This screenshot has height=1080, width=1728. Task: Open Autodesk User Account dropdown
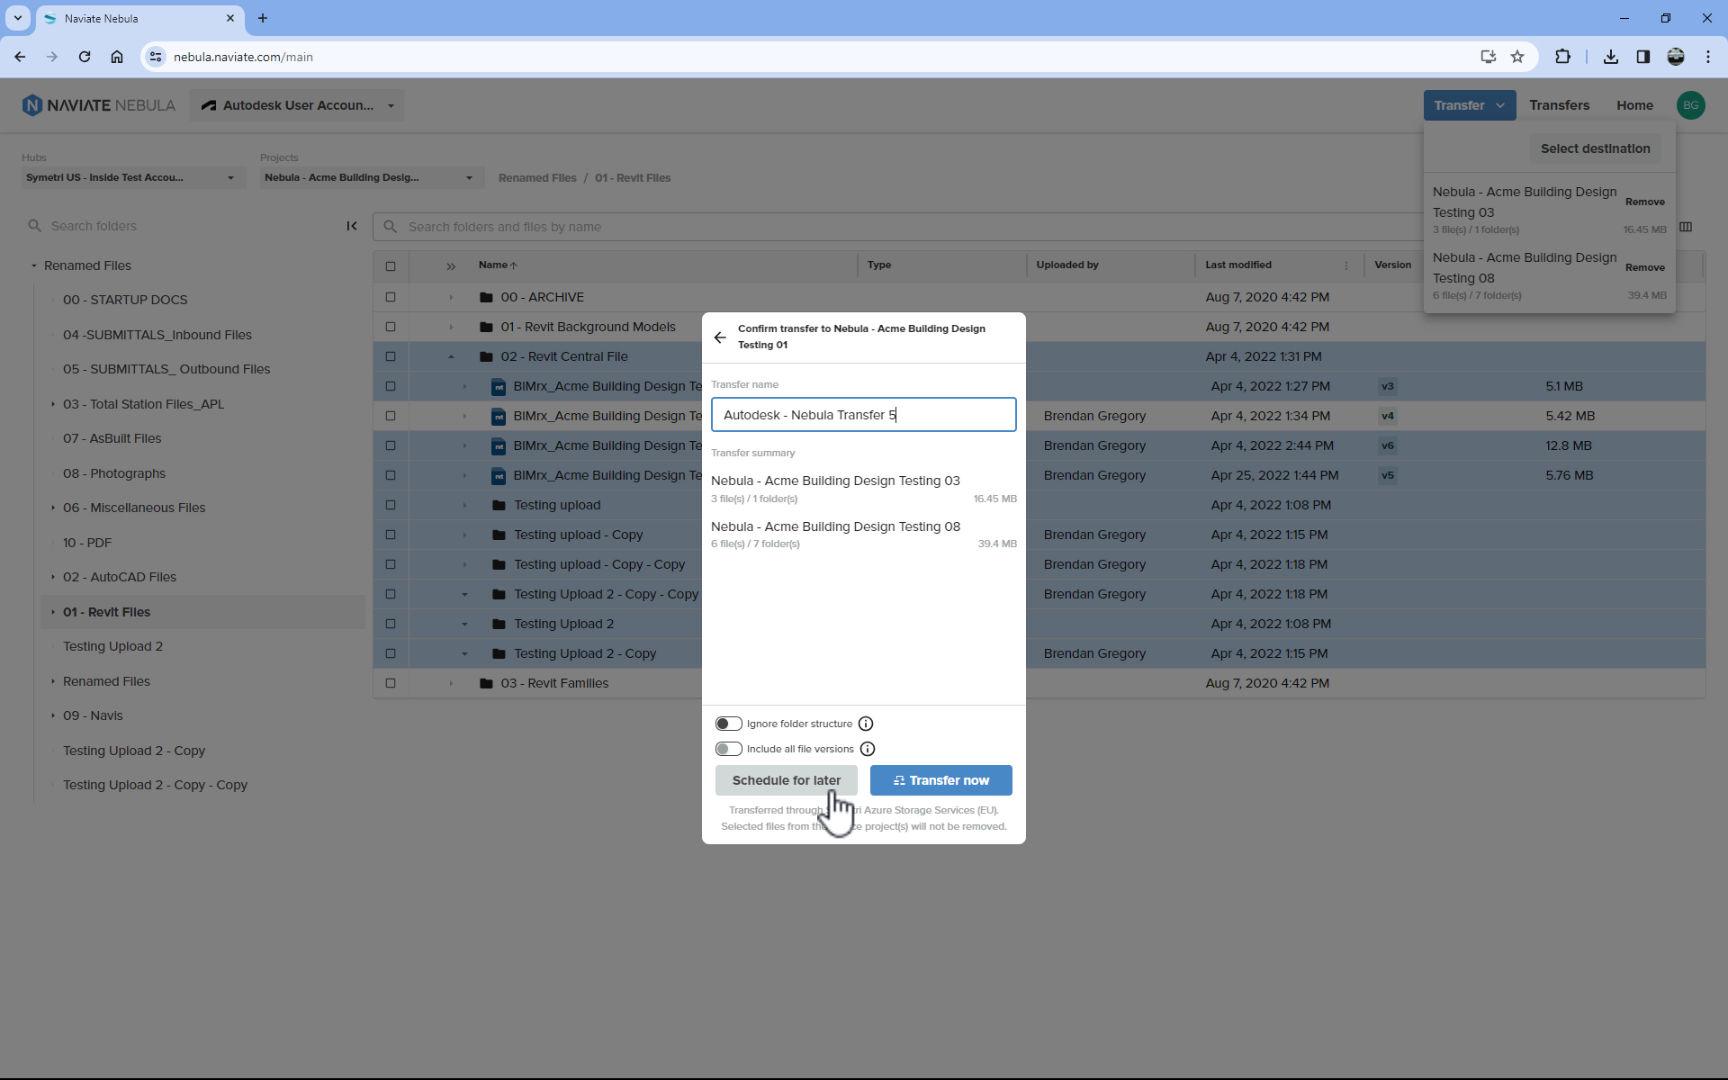(x=297, y=105)
